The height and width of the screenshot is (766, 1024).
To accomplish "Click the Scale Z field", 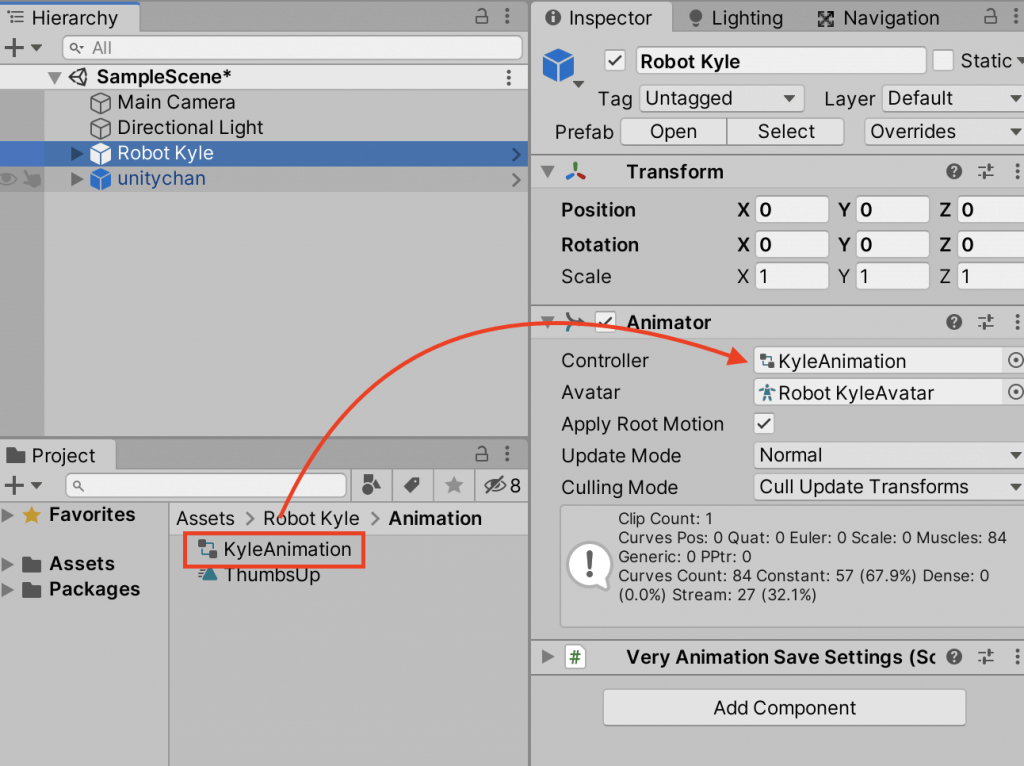I will tap(991, 276).
